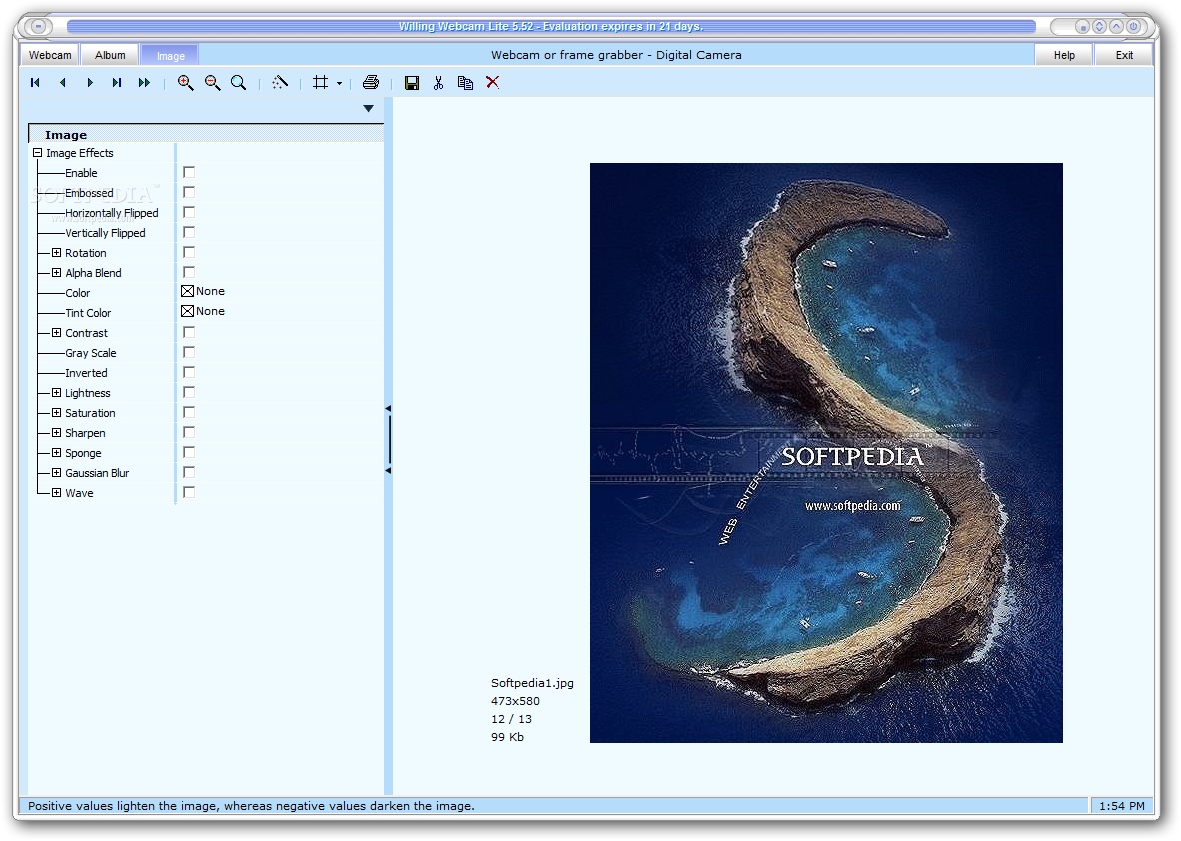
Task: Expand the Gaussian Blur node
Action: tap(56, 473)
